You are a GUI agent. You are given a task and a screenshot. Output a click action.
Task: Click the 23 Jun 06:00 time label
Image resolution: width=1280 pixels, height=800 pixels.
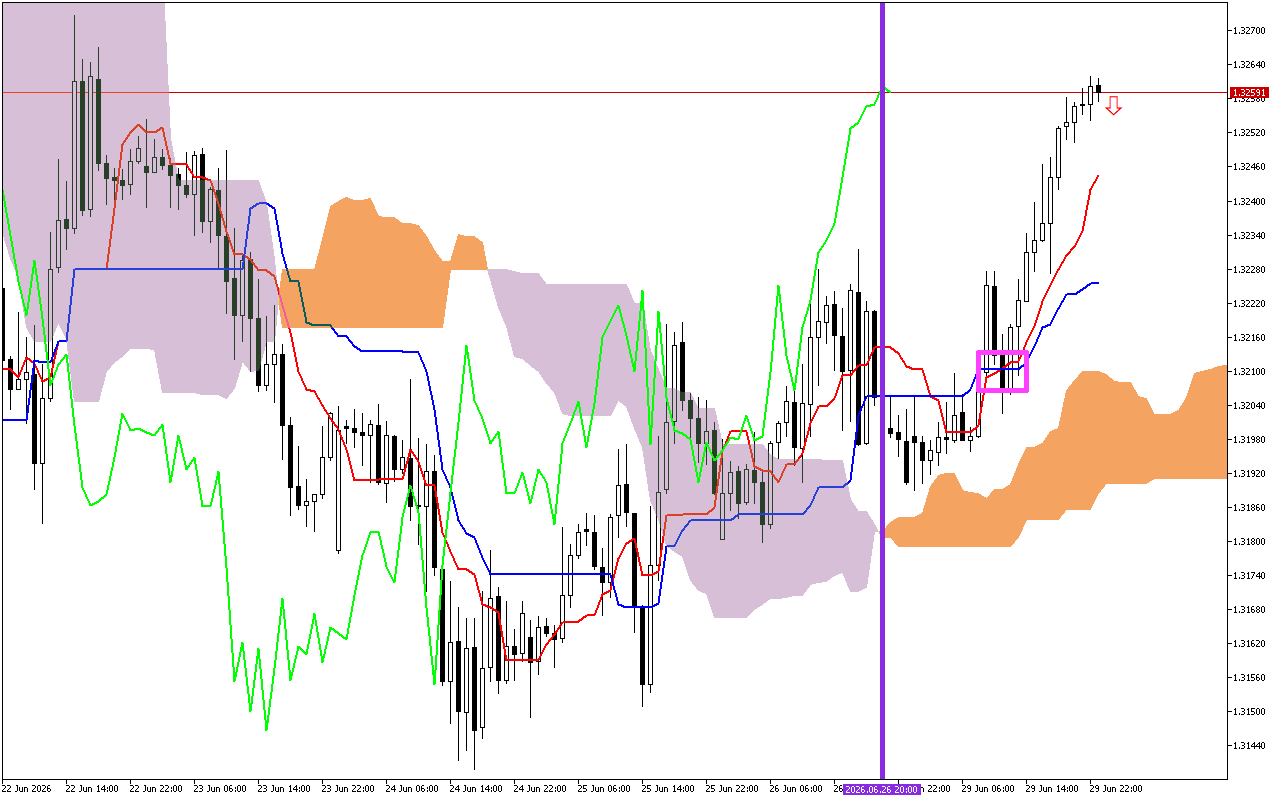(219, 789)
